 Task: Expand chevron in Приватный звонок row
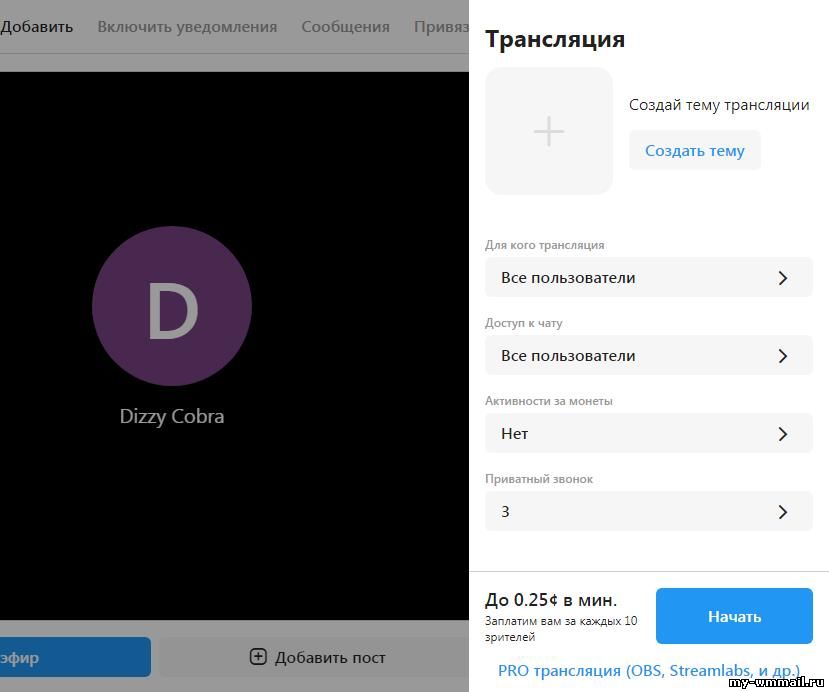[783, 512]
